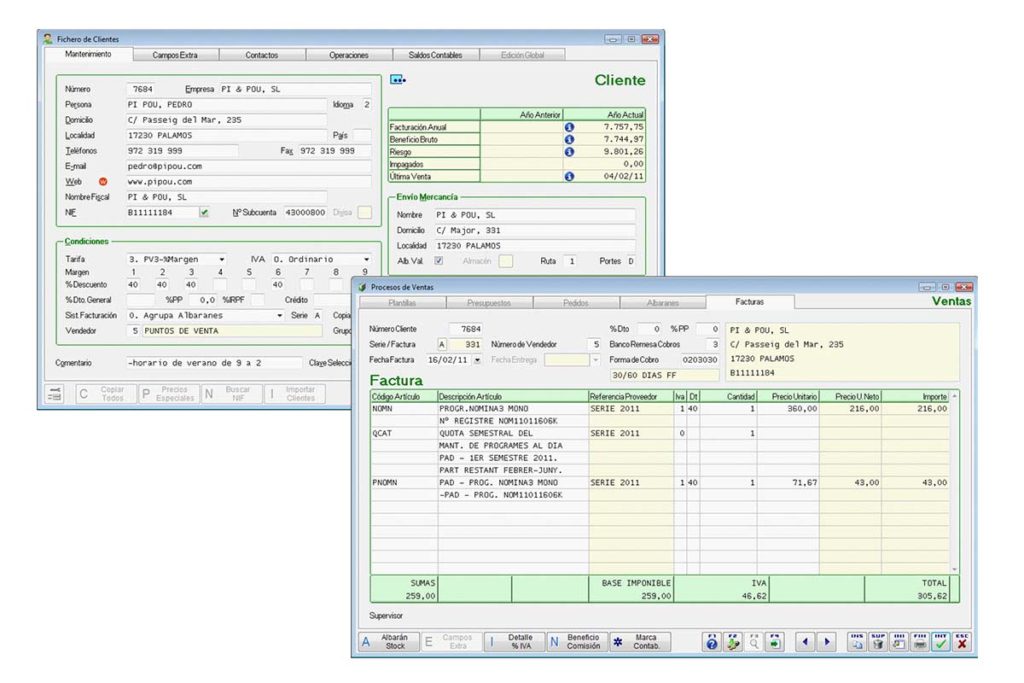The width and height of the screenshot is (1024, 683).
Task: Click info icon next to Facturación Anual value
Action: coord(569,127)
